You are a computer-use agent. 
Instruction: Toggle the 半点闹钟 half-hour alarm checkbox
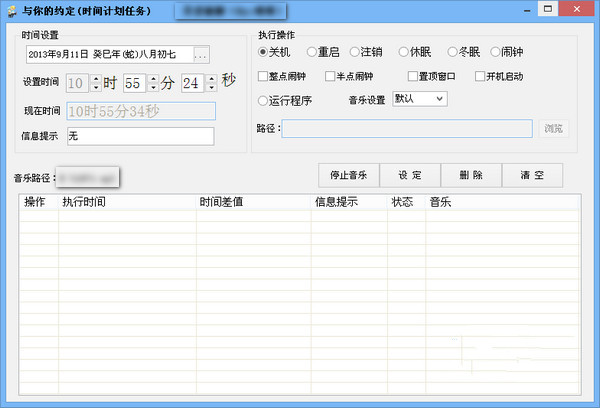[330, 76]
